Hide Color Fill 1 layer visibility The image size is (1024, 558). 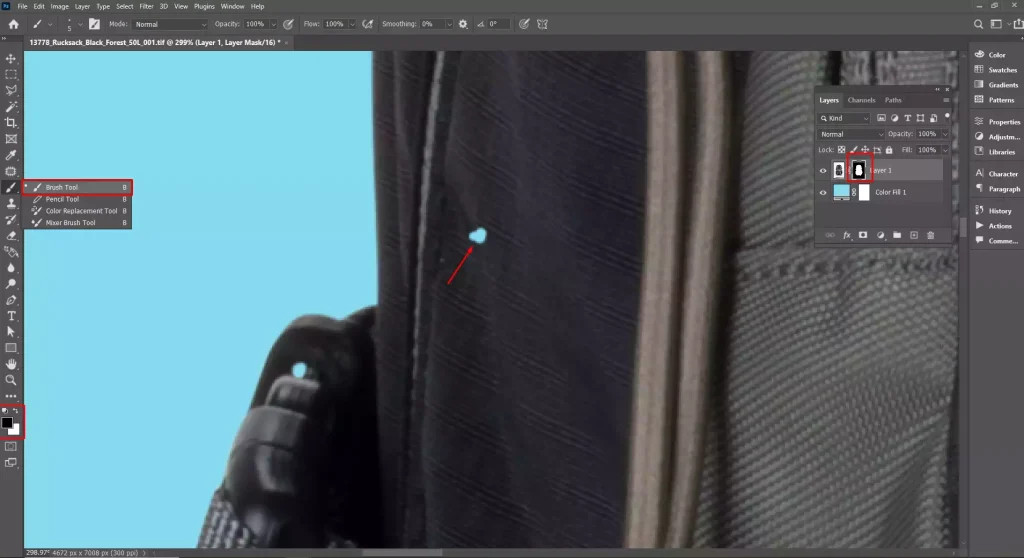tap(823, 192)
